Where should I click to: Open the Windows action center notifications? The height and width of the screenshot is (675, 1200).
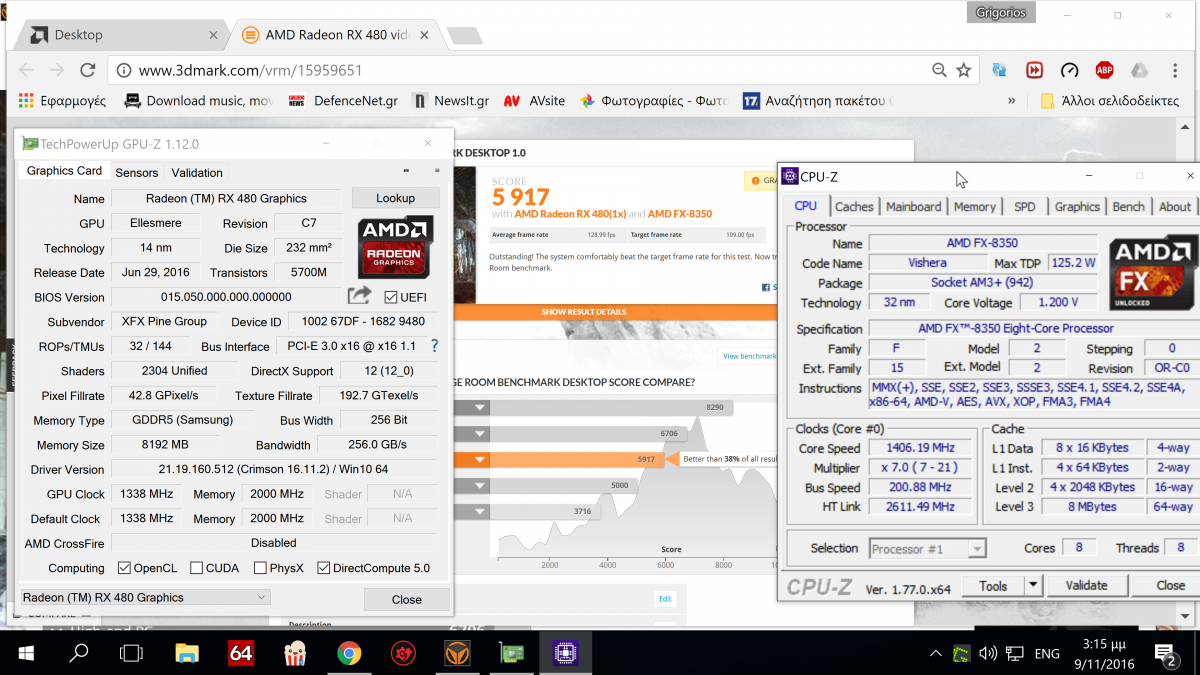(x=1167, y=654)
